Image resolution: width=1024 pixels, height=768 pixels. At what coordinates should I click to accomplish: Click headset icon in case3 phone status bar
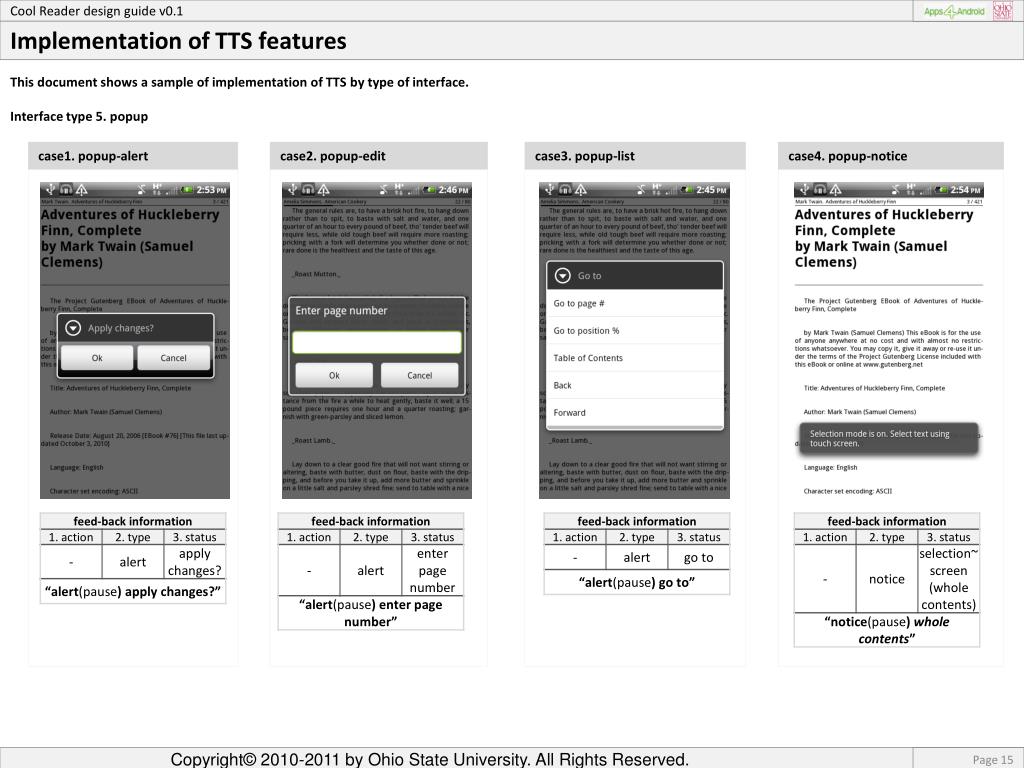[x=565, y=189]
